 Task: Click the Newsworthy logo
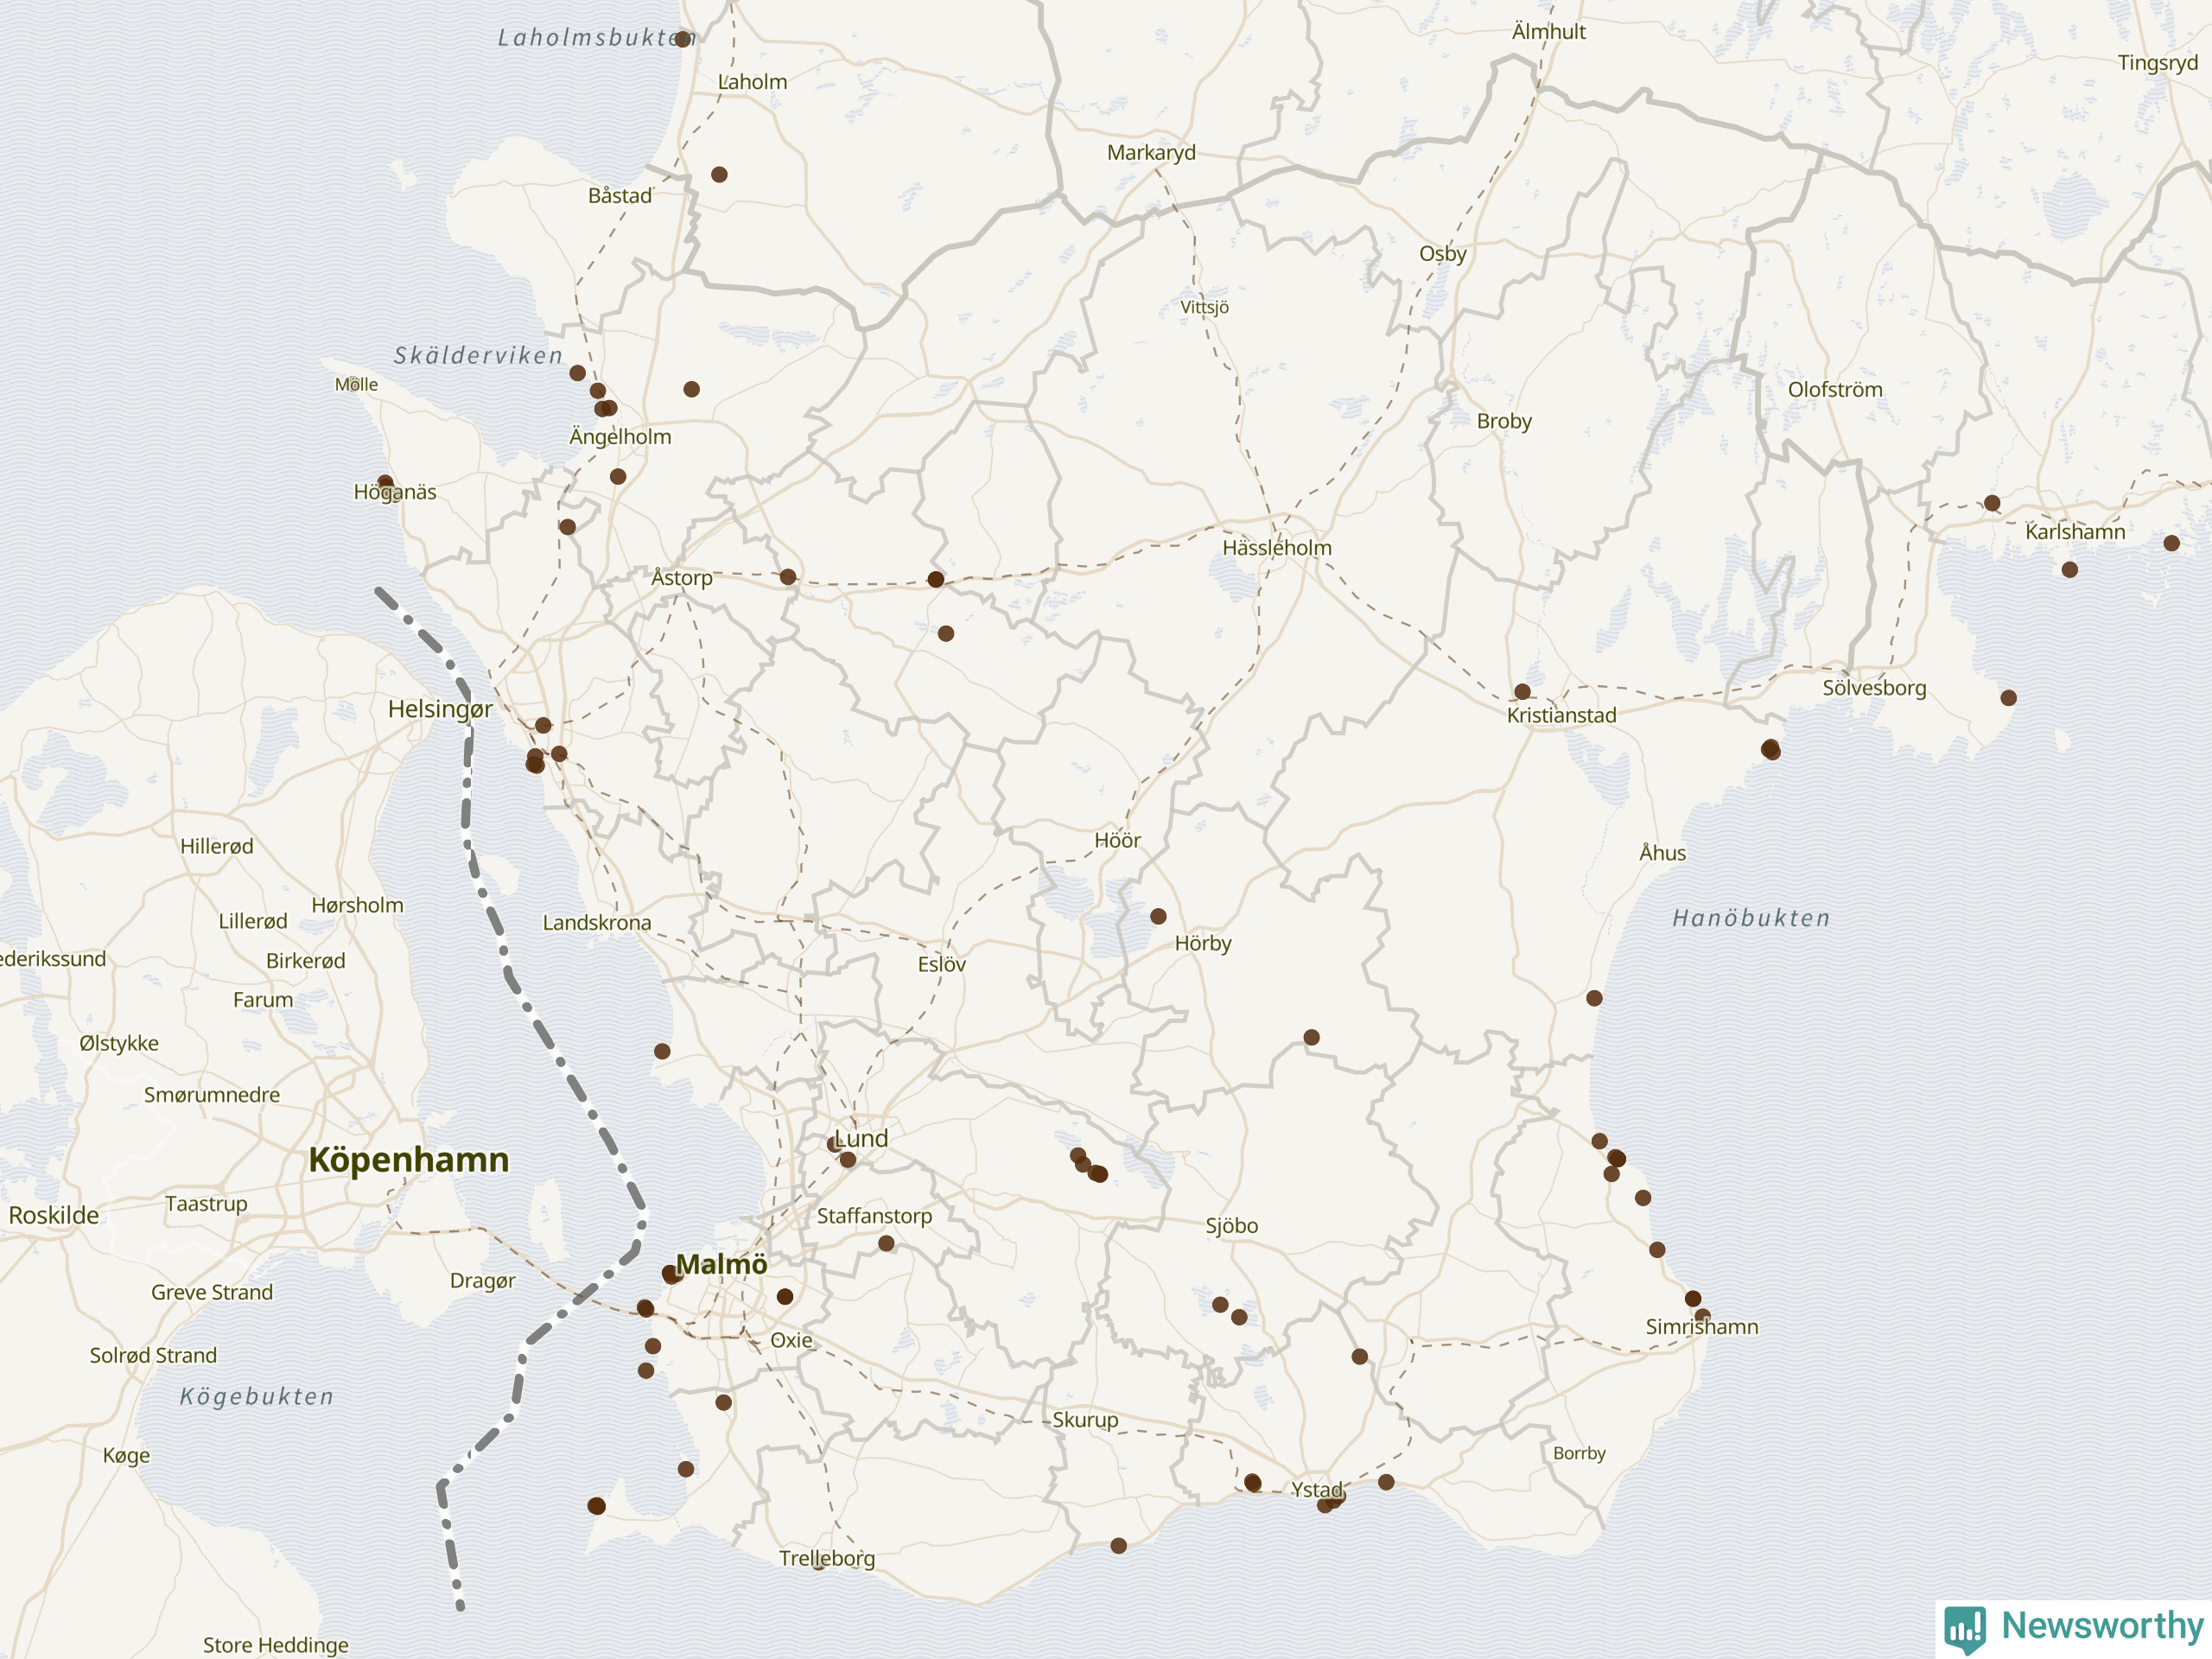click(x=2074, y=1627)
